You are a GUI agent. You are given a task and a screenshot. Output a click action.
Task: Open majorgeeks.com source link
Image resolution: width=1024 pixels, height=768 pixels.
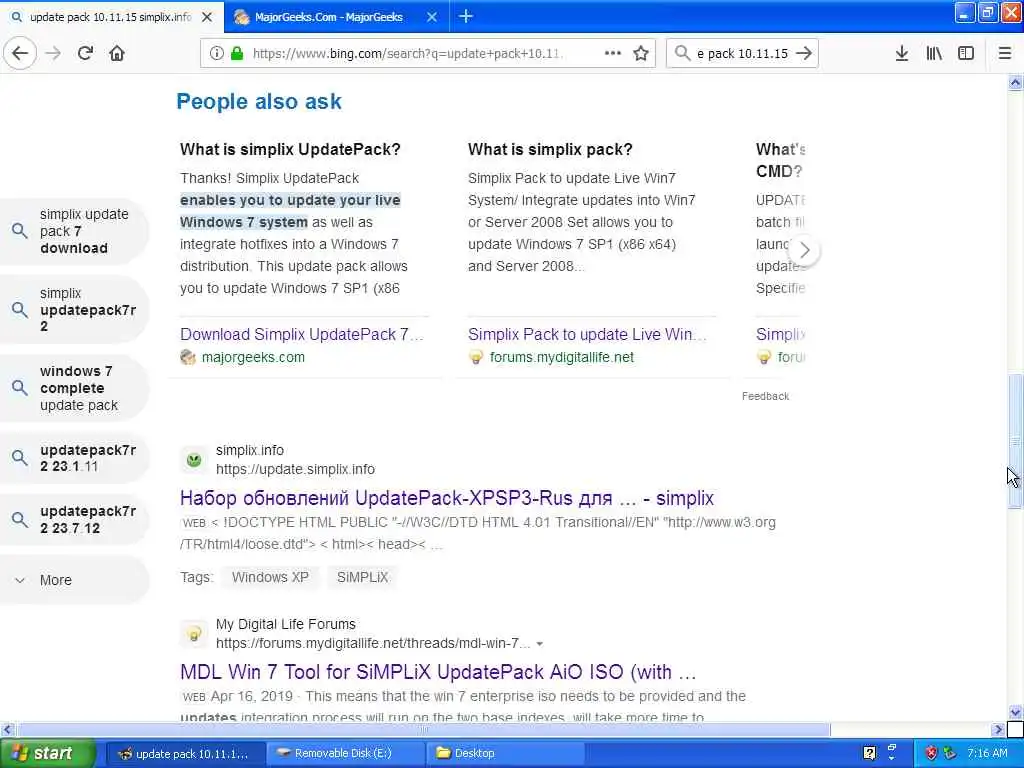[253, 357]
